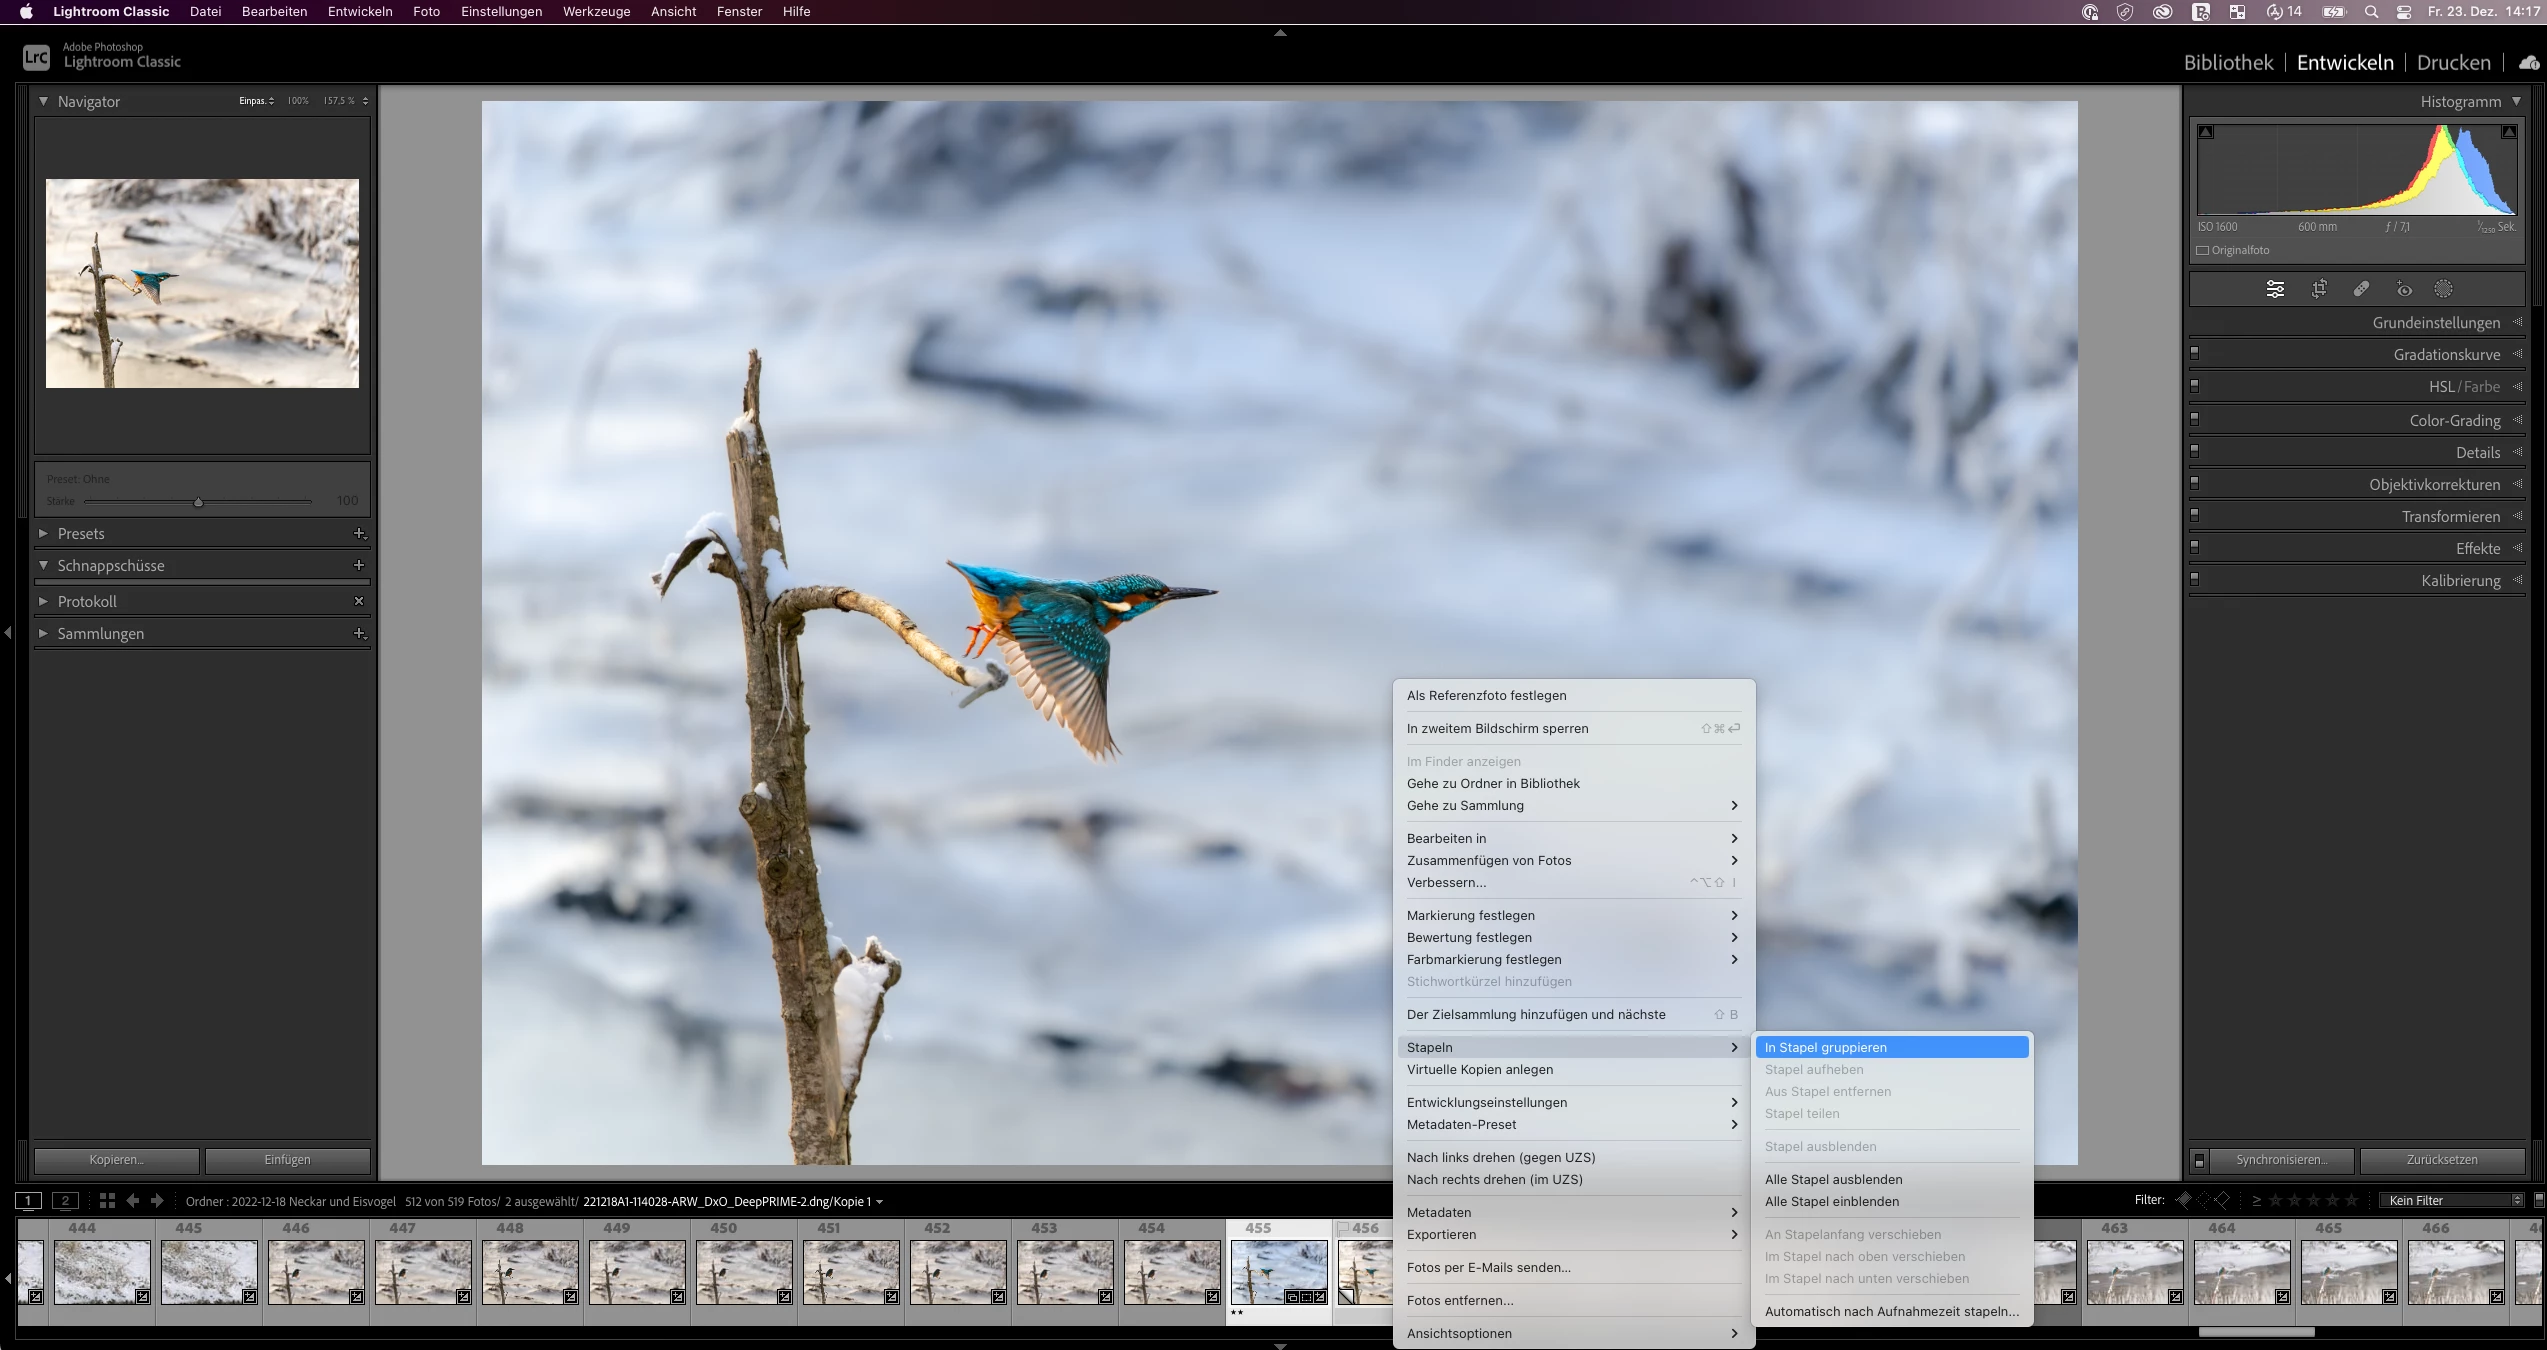
Task: Toggle the HSL/Farbe panel on-off switch
Action: 2195,385
